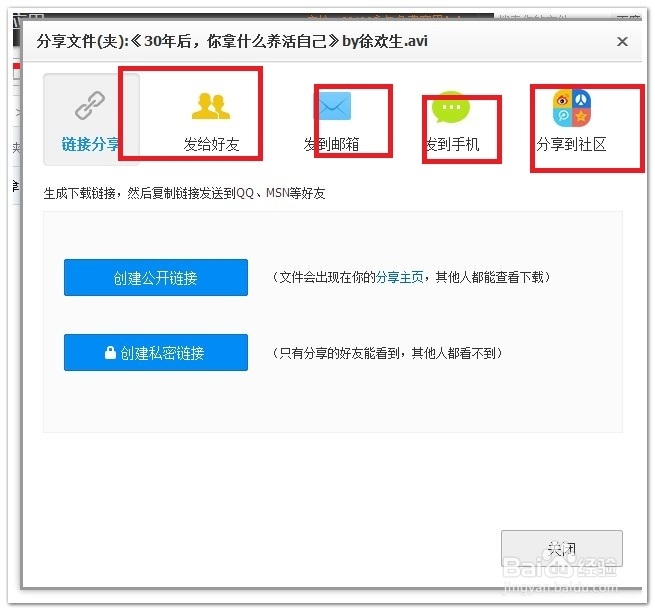Click 创建公开链接 button
Viewport: 655px width, 611px height.
156,277
